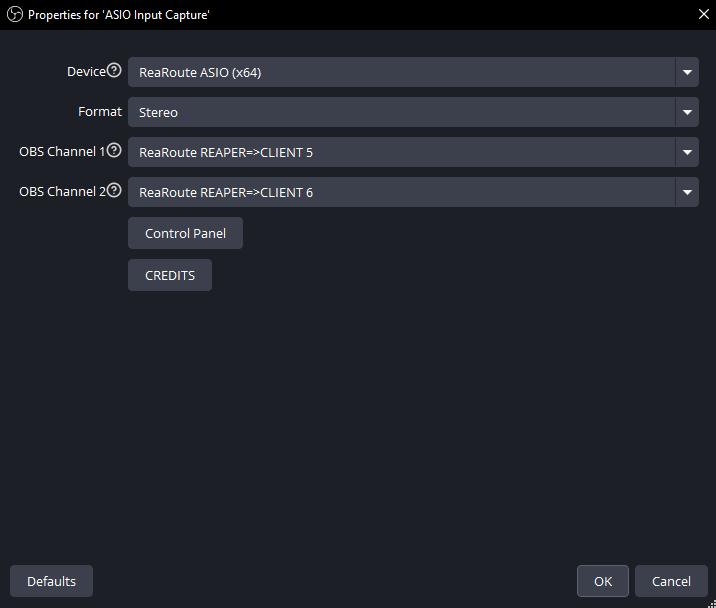Close the Properties dialog window
The image size is (716, 608).
[704, 15]
